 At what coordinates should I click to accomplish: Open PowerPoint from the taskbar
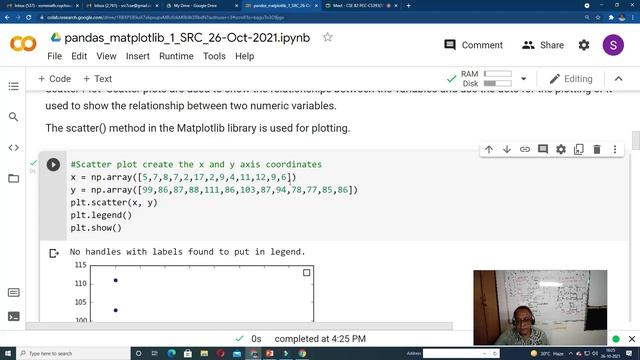pyautogui.click(x=269, y=353)
